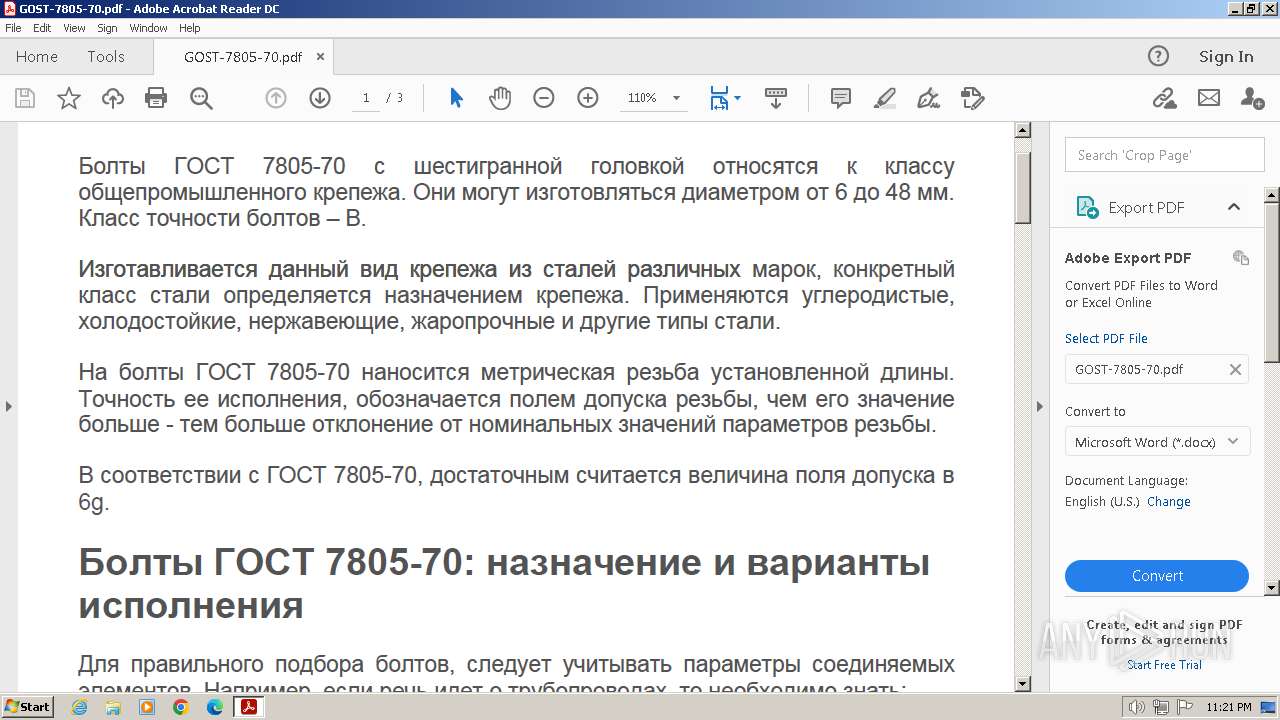The width and height of the screenshot is (1280, 720).
Task: Open the Help menu
Action: [x=189, y=28]
